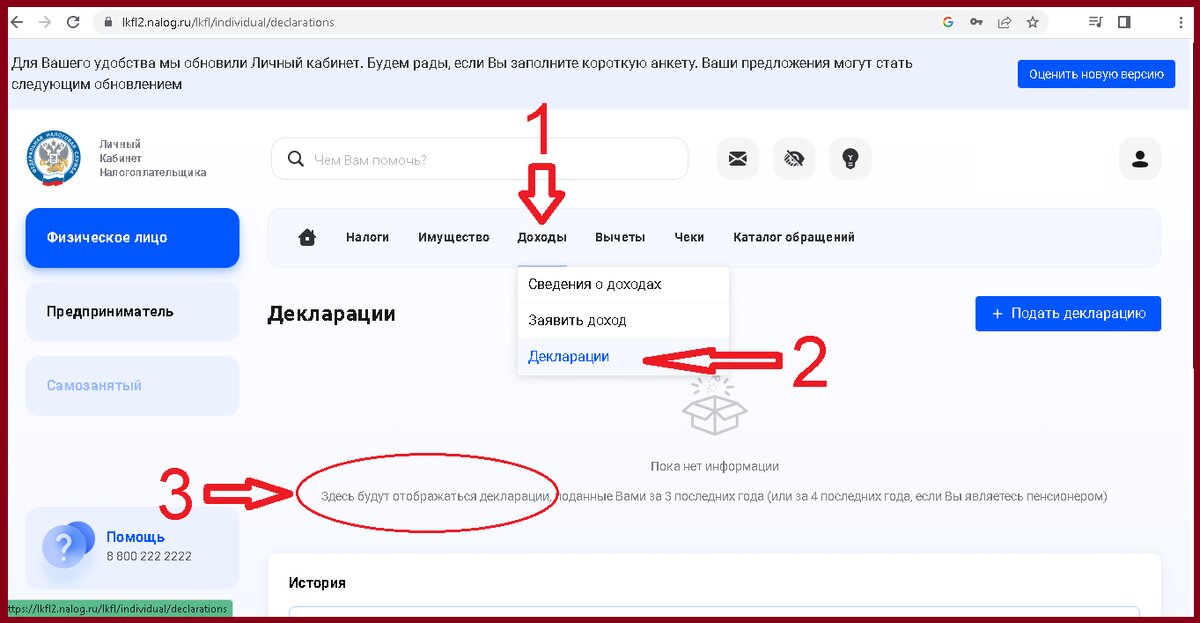Toggle hide-data crossed eye icon
1200x623 pixels.
794,158
